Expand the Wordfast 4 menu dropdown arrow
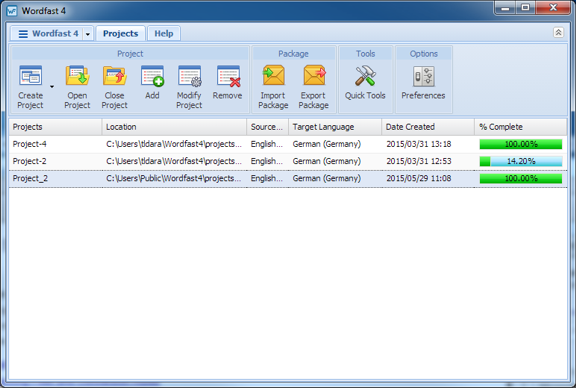This screenshot has height=388, width=576. tap(88, 34)
